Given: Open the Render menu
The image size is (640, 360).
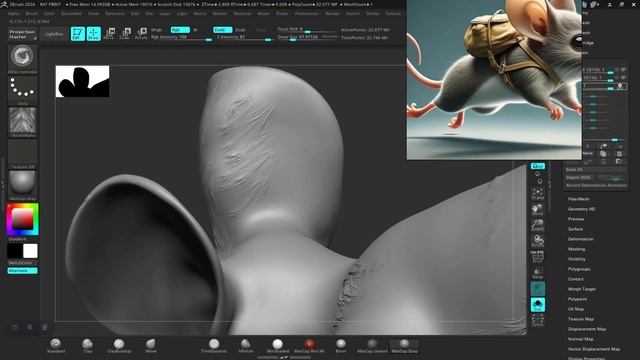Looking at the screenshot, I should (332, 13).
